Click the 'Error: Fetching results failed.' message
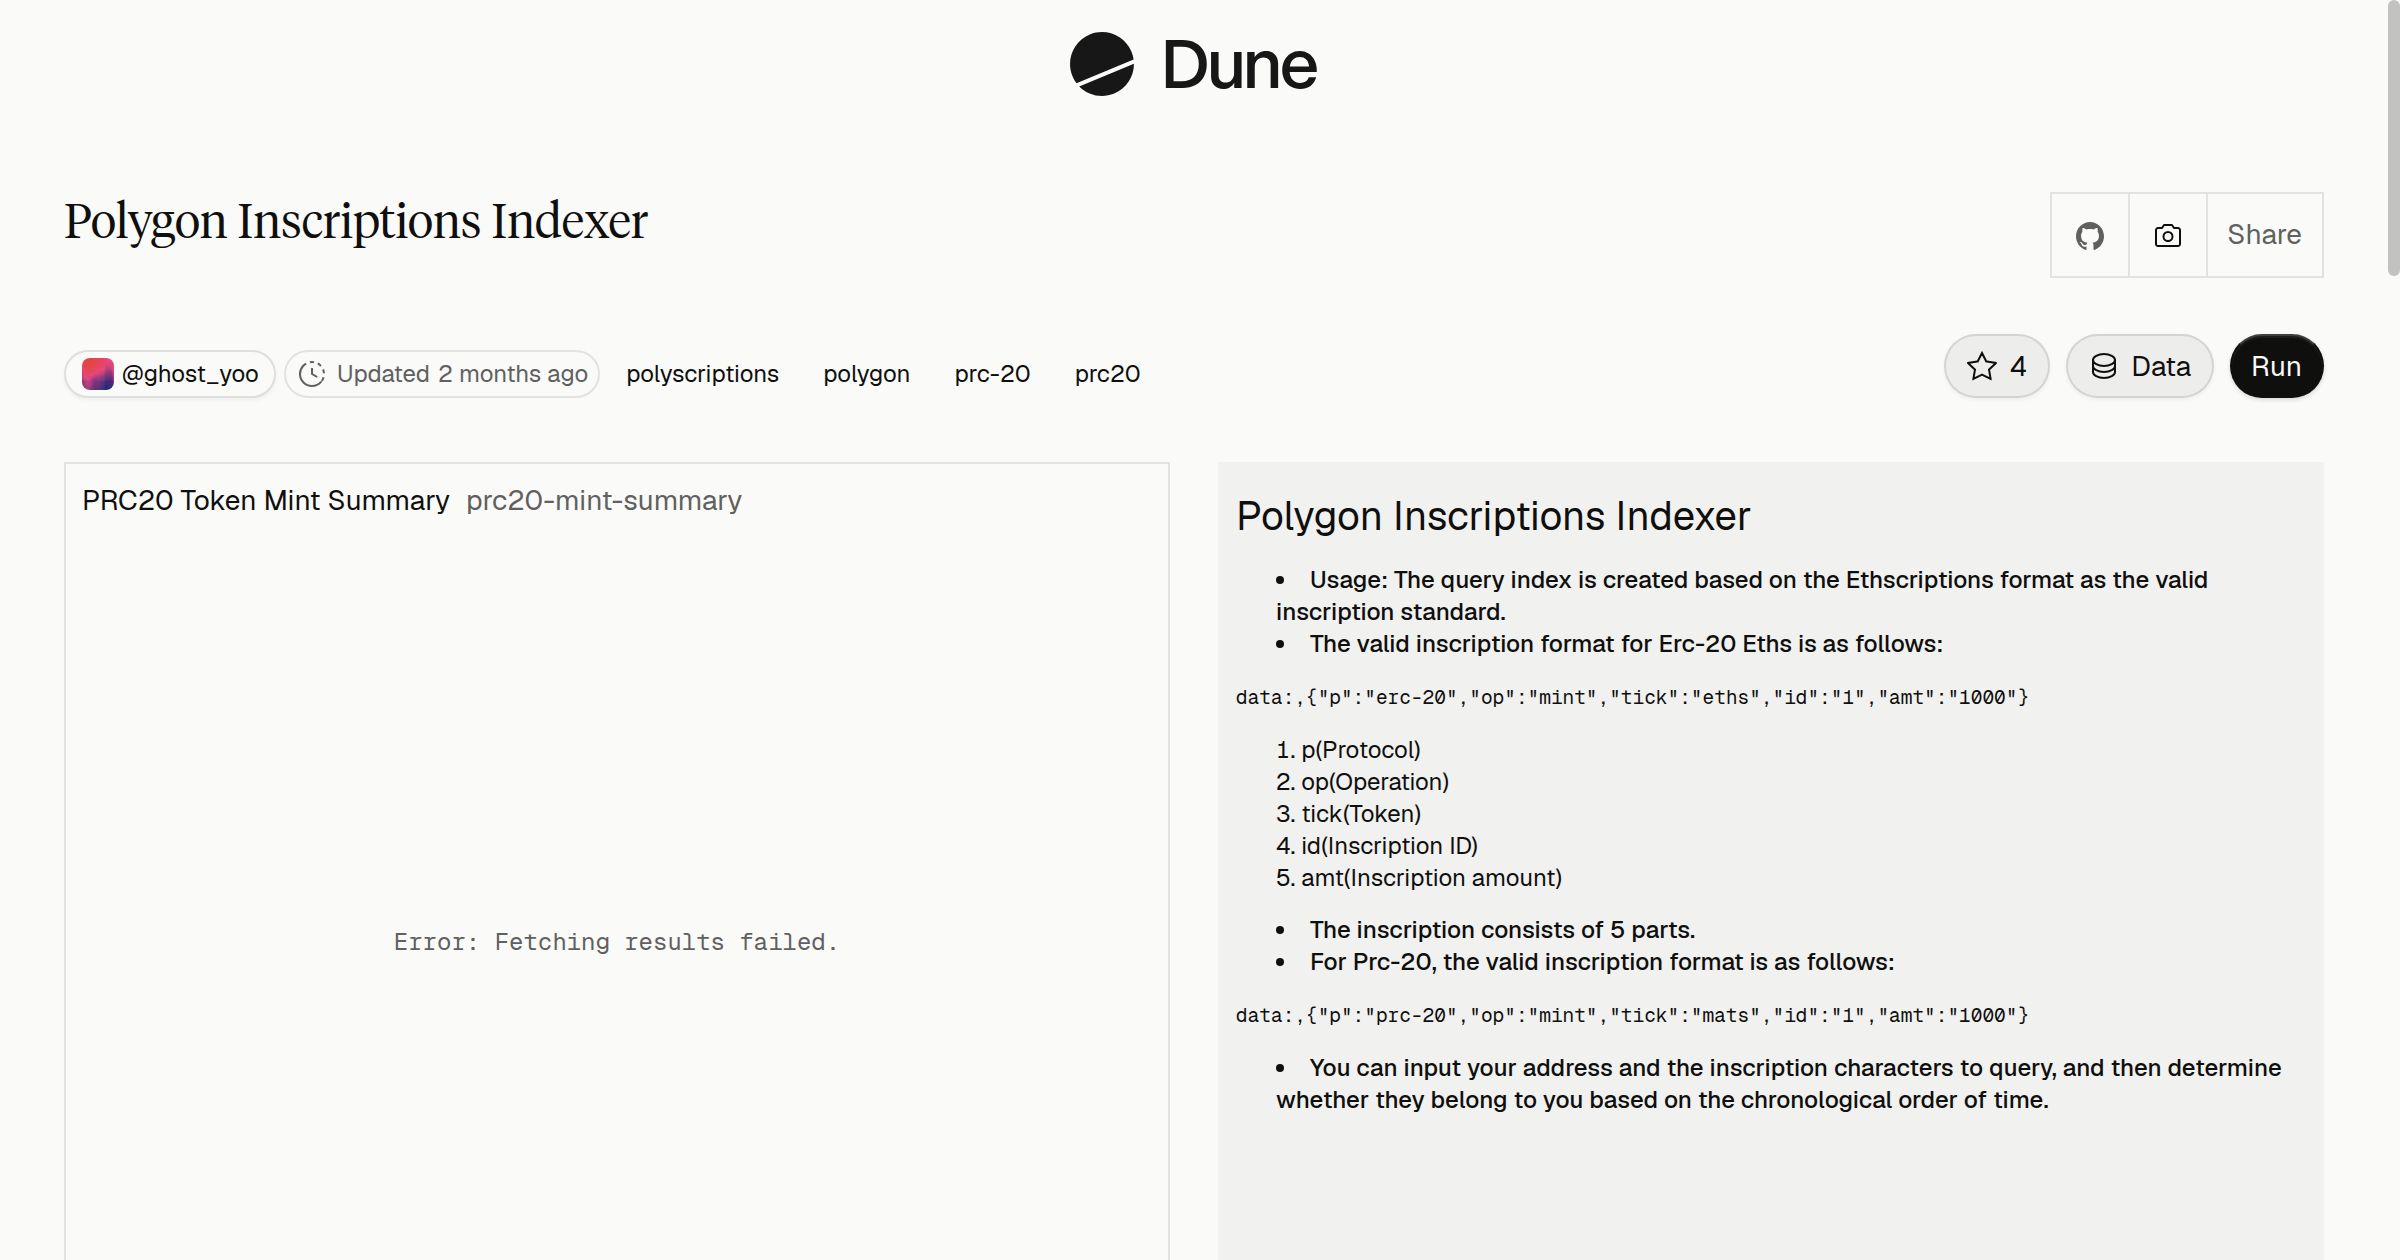Viewport: 2400px width, 1260px height. [x=616, y=942]
